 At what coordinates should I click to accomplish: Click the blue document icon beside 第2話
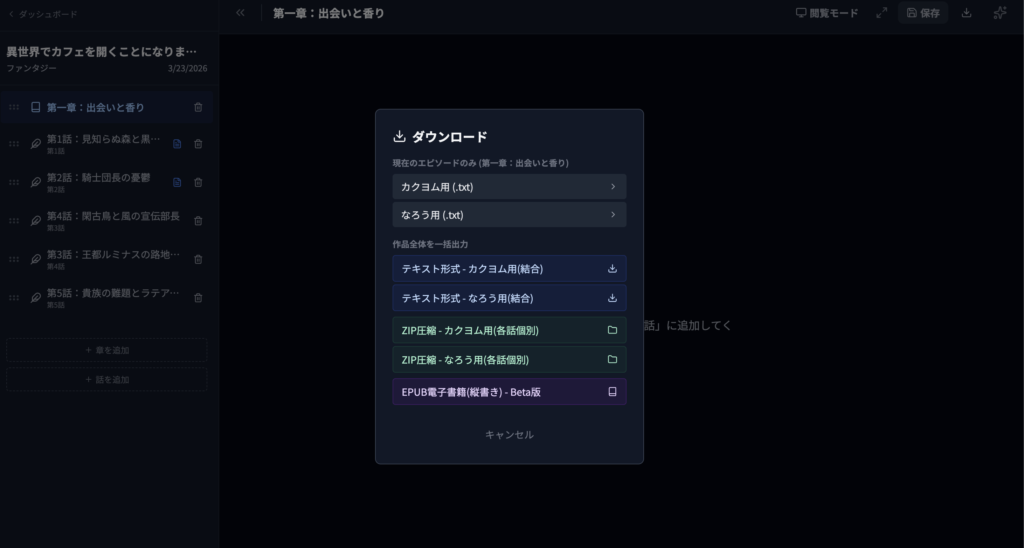click(x=177, y=182)
